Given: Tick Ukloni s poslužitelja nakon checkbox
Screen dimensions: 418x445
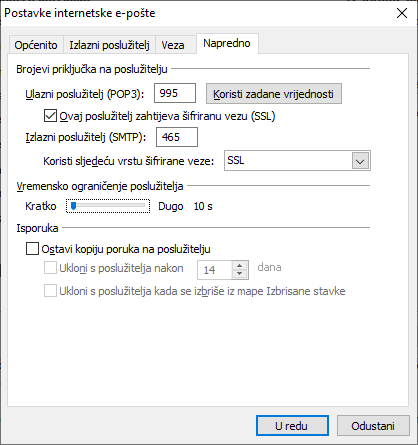Looking at the screenshot, I should point(50,268).
